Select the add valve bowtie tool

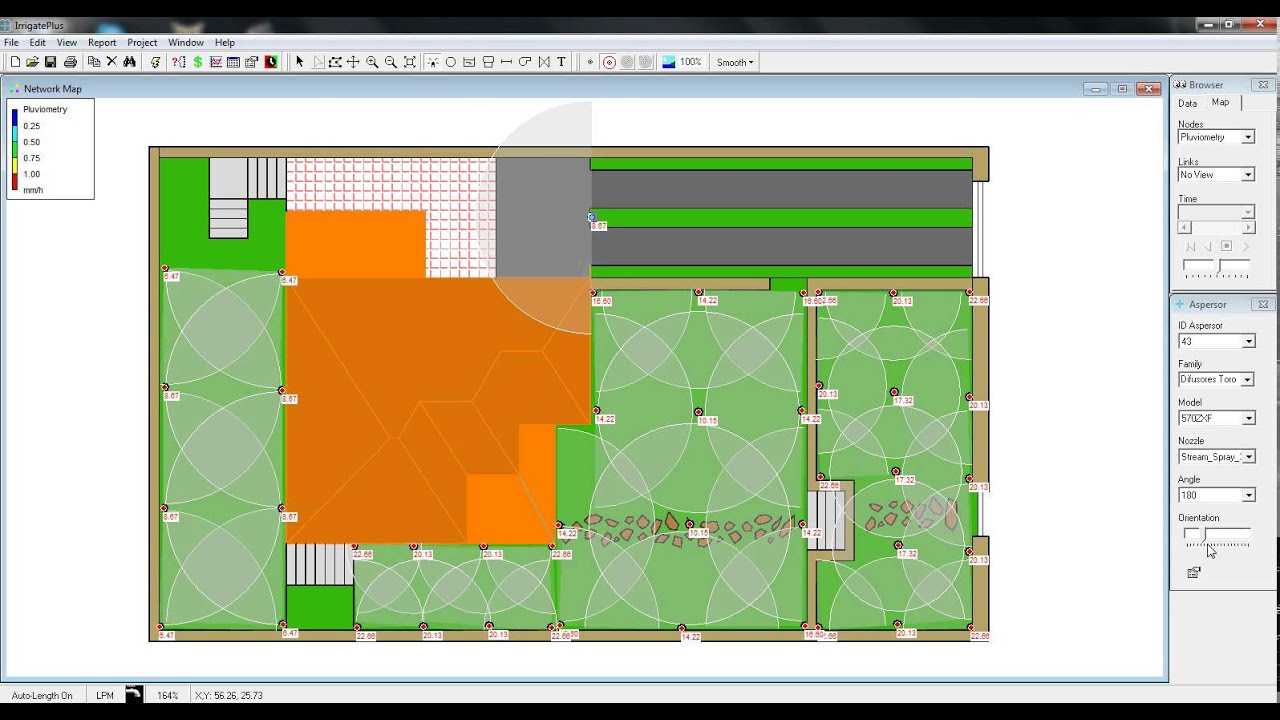(544, 62)
